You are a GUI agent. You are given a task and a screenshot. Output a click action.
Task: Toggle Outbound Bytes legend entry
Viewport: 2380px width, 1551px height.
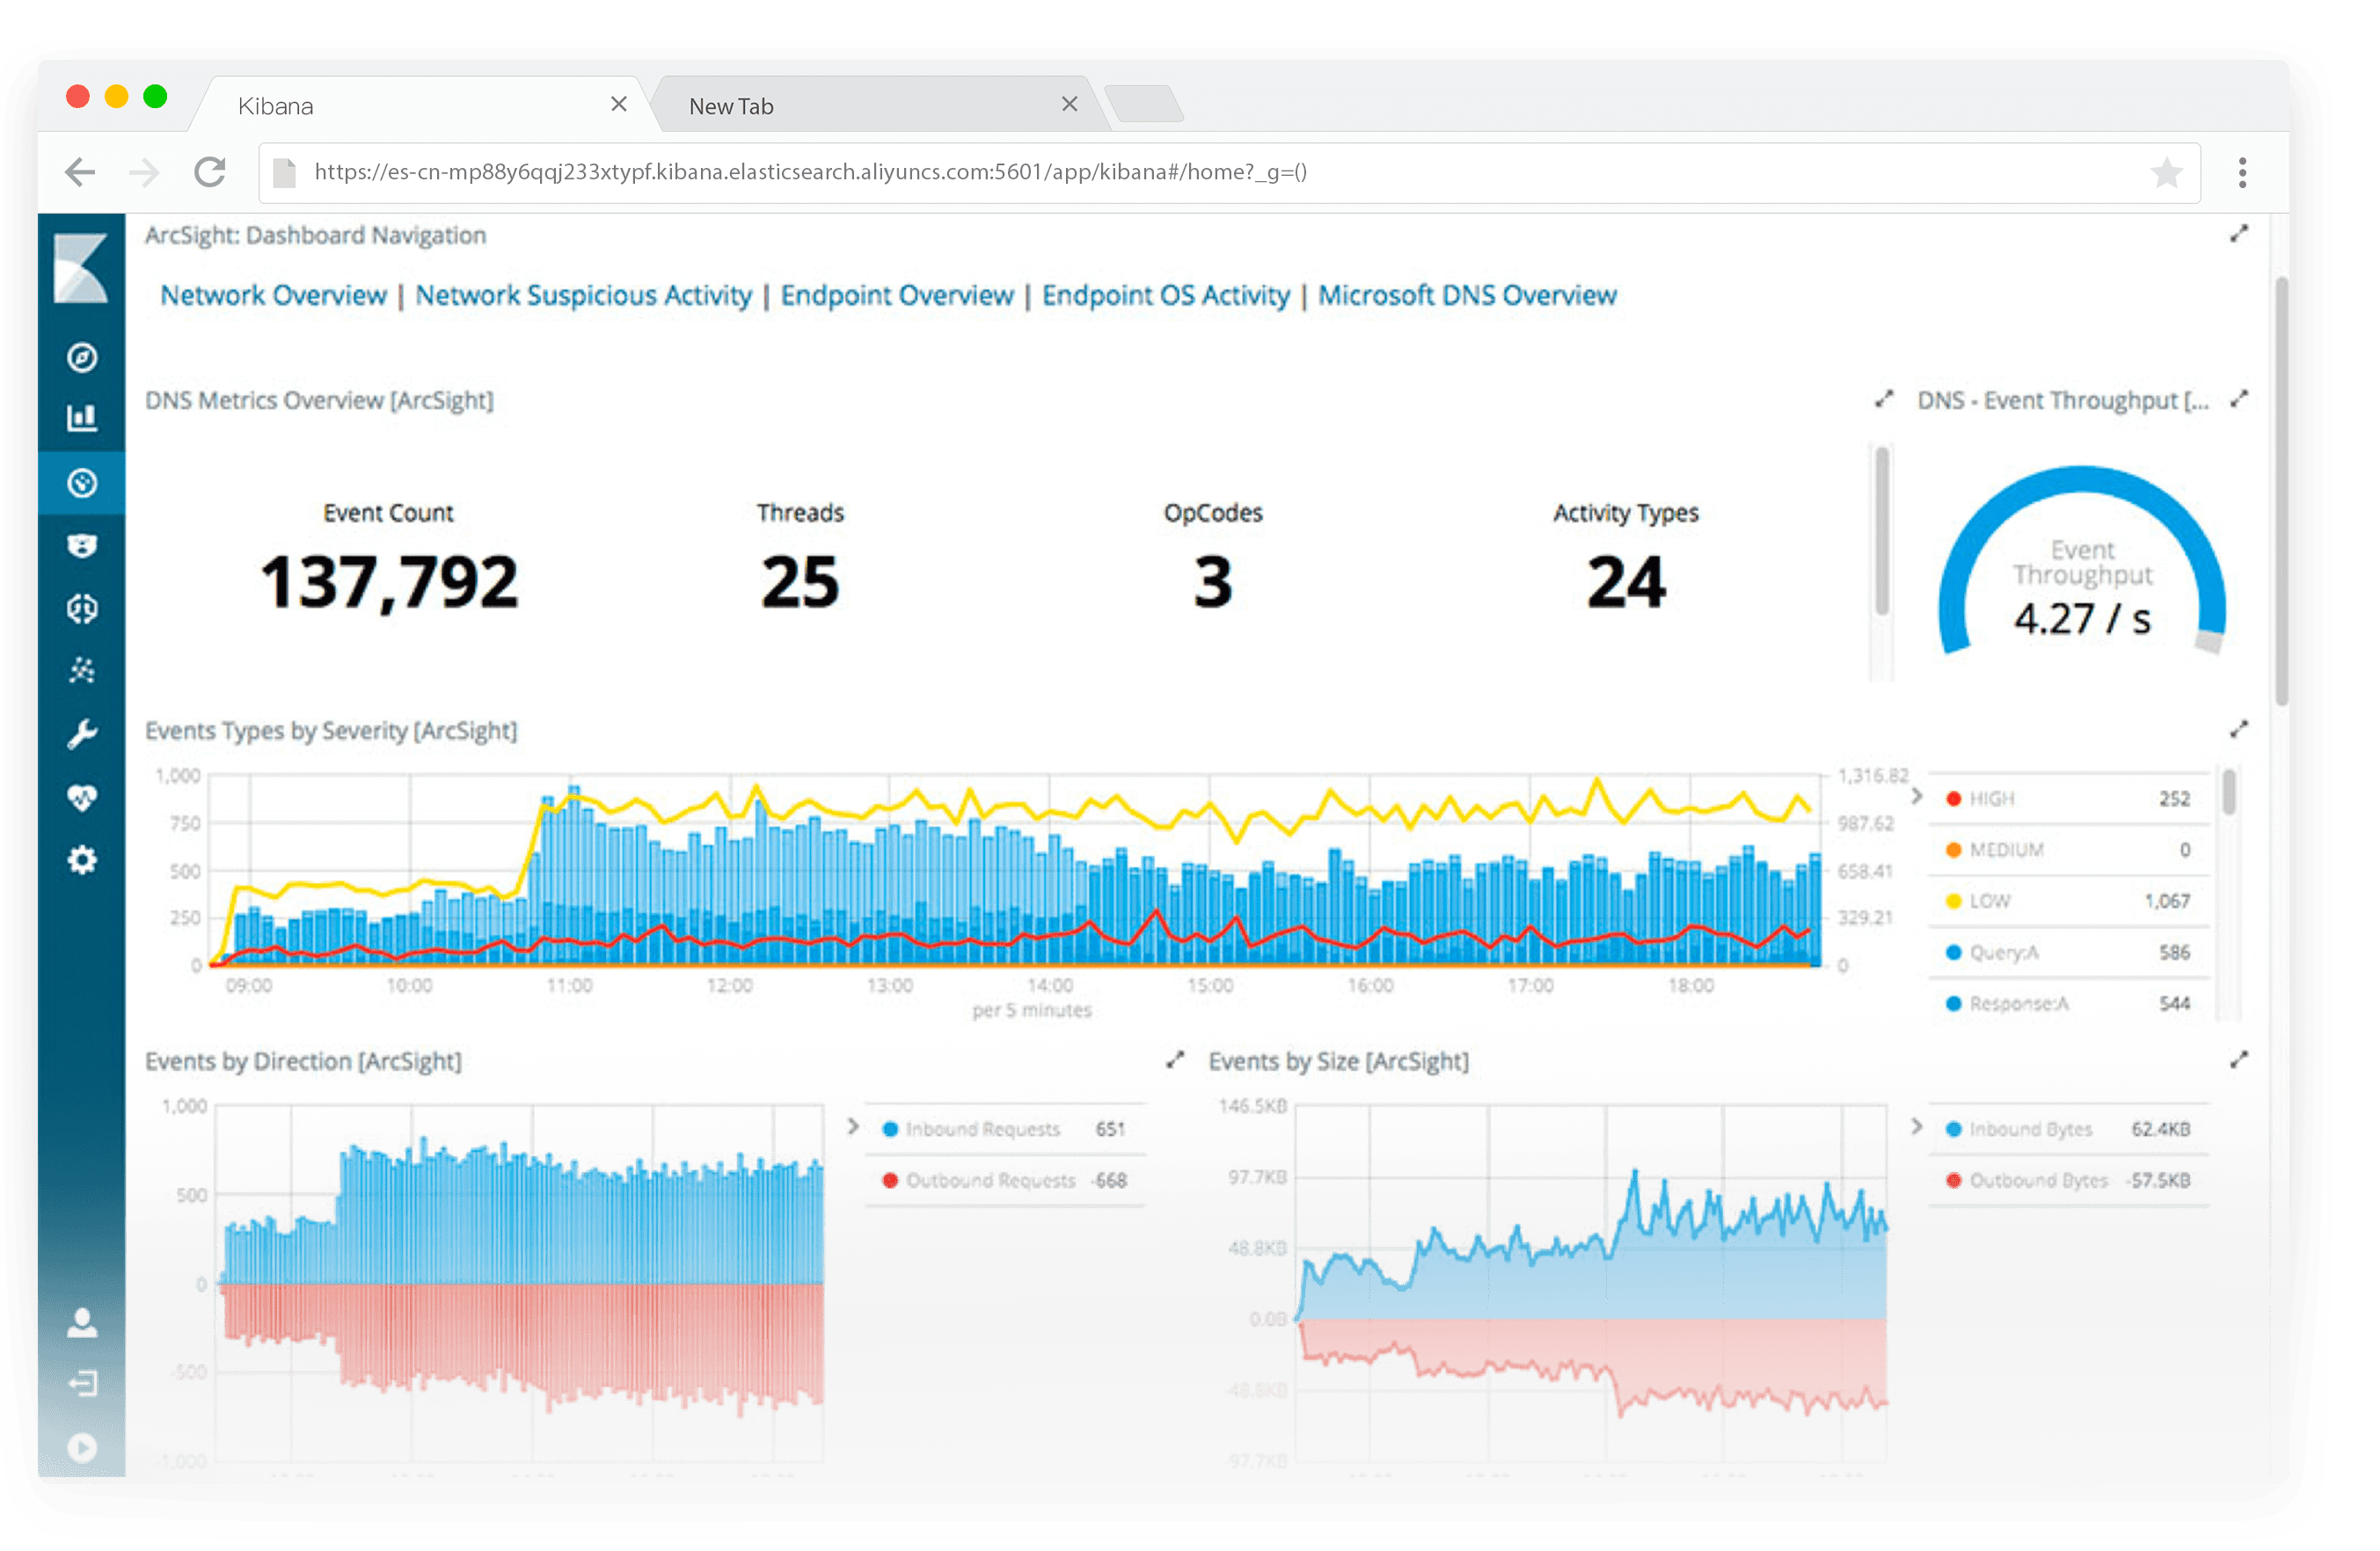click(x=2068, y=1180)
